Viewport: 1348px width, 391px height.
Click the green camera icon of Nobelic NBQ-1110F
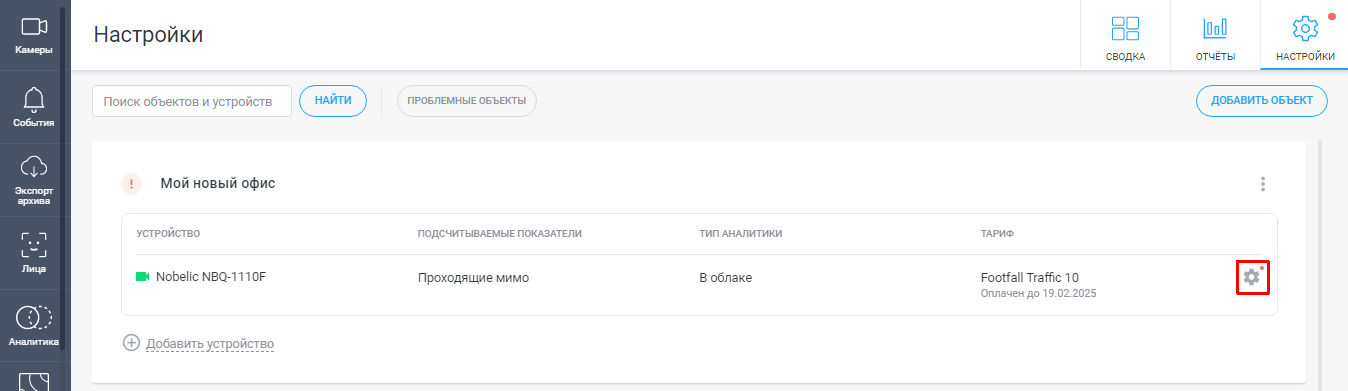tap(142, 277)
